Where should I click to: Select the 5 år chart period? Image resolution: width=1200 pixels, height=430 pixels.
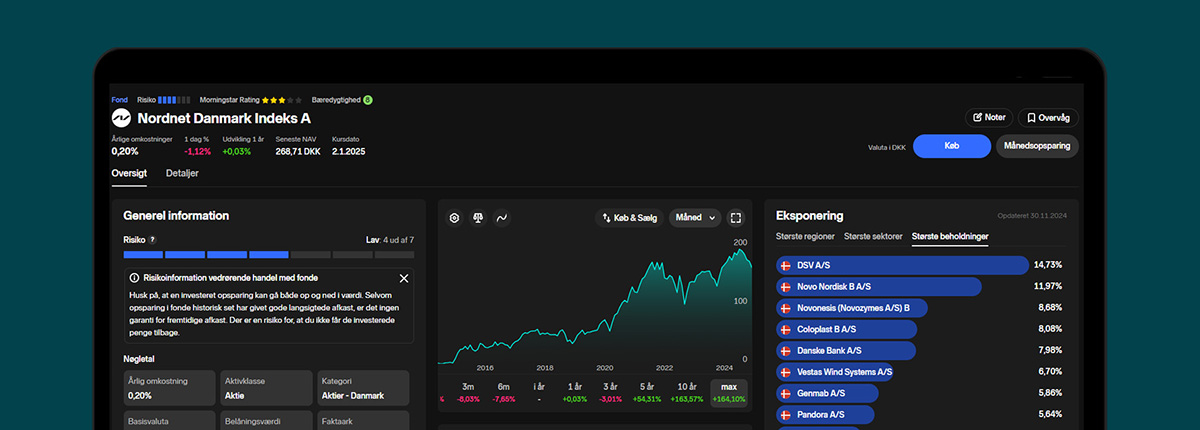click(x=646, y=392)
